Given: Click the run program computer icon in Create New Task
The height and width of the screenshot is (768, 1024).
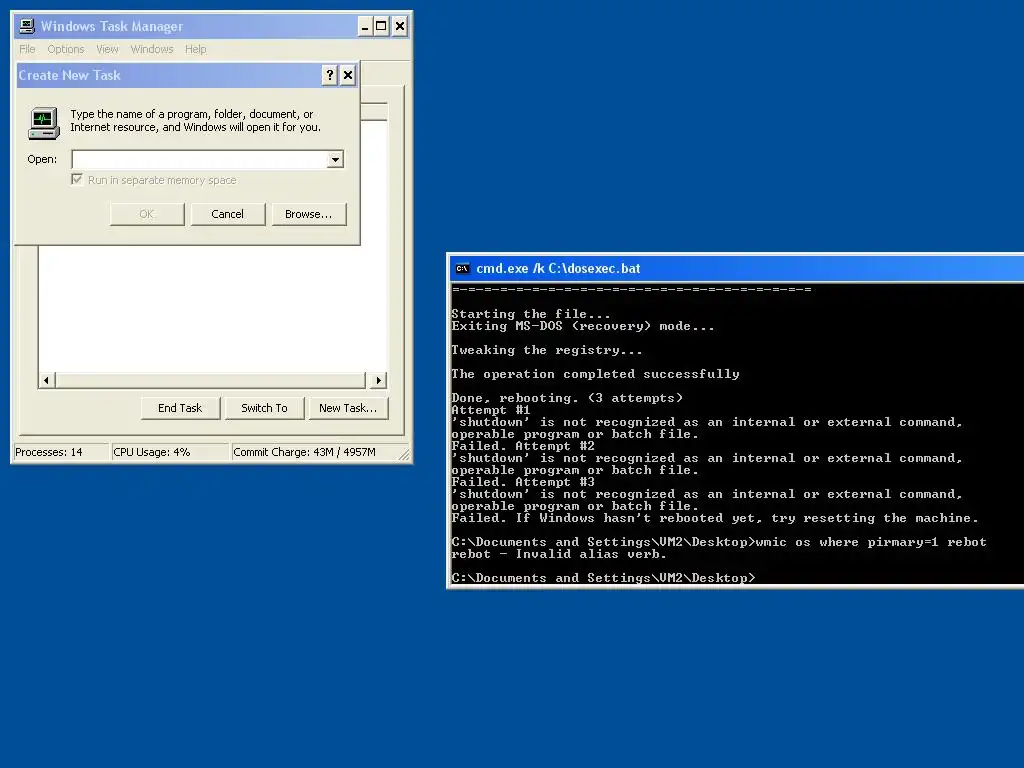Looking at the screenshot, I should (44, 123).
